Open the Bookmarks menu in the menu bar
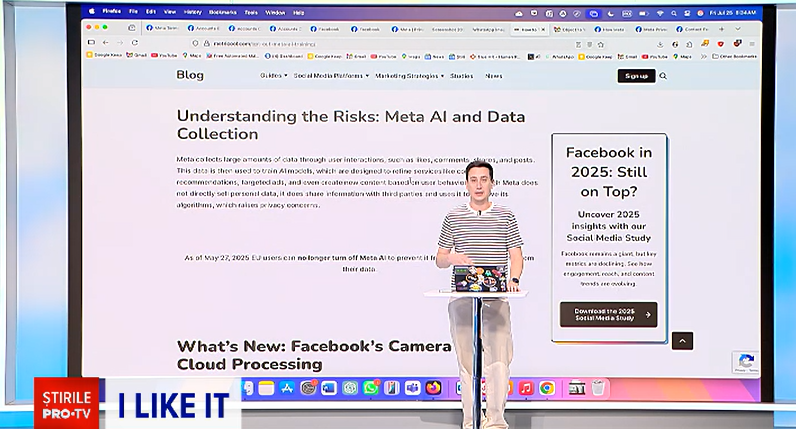796x429 pixels. (x=222, y=12)
